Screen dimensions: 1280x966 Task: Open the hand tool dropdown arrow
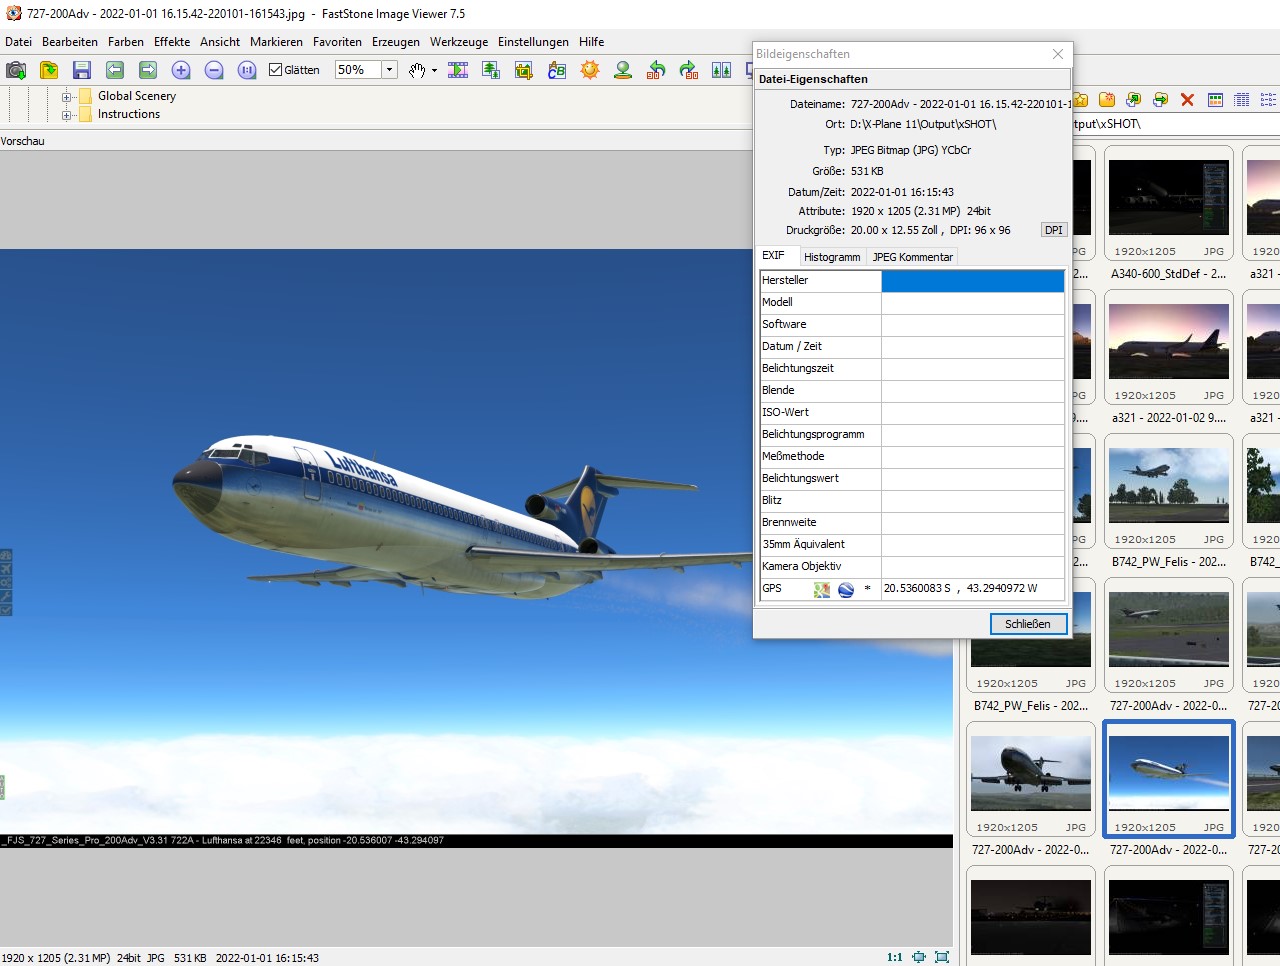[x=434, y=71]
